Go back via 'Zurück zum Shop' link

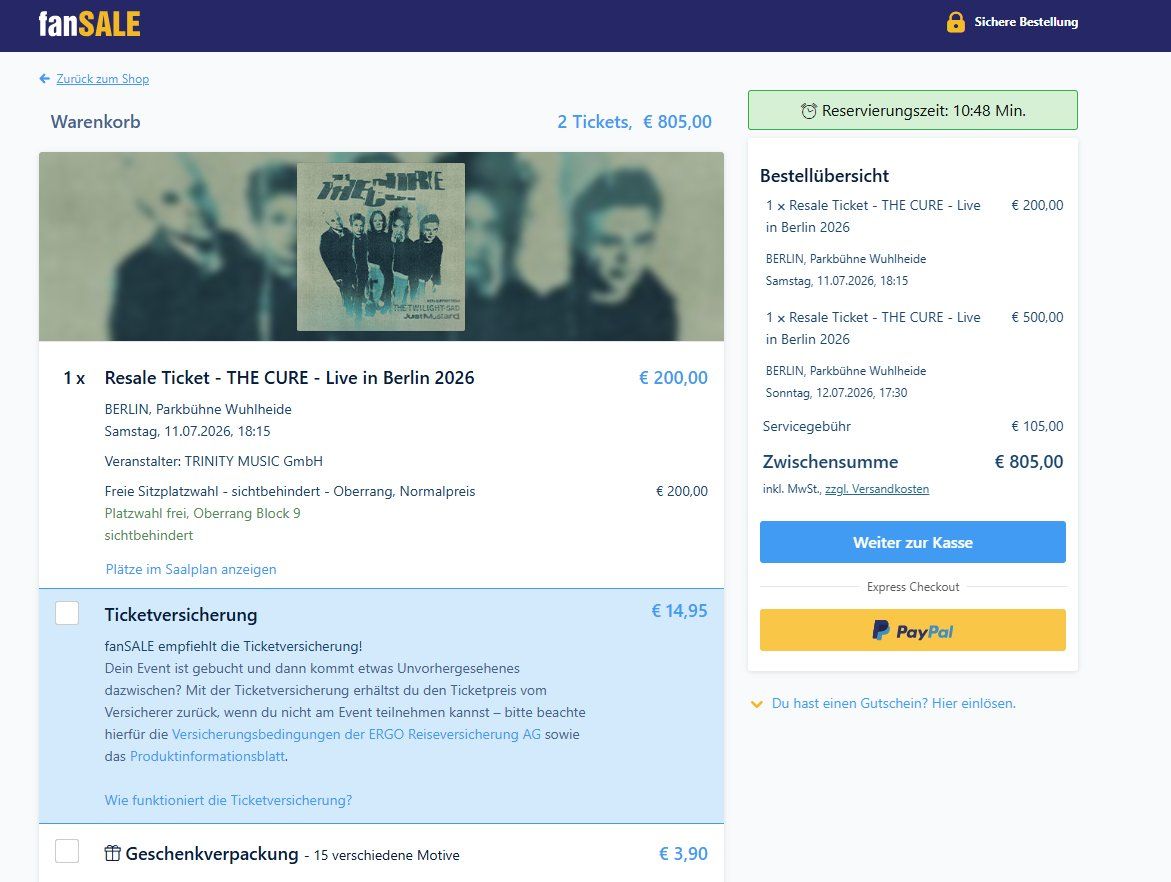coord(102,79)
